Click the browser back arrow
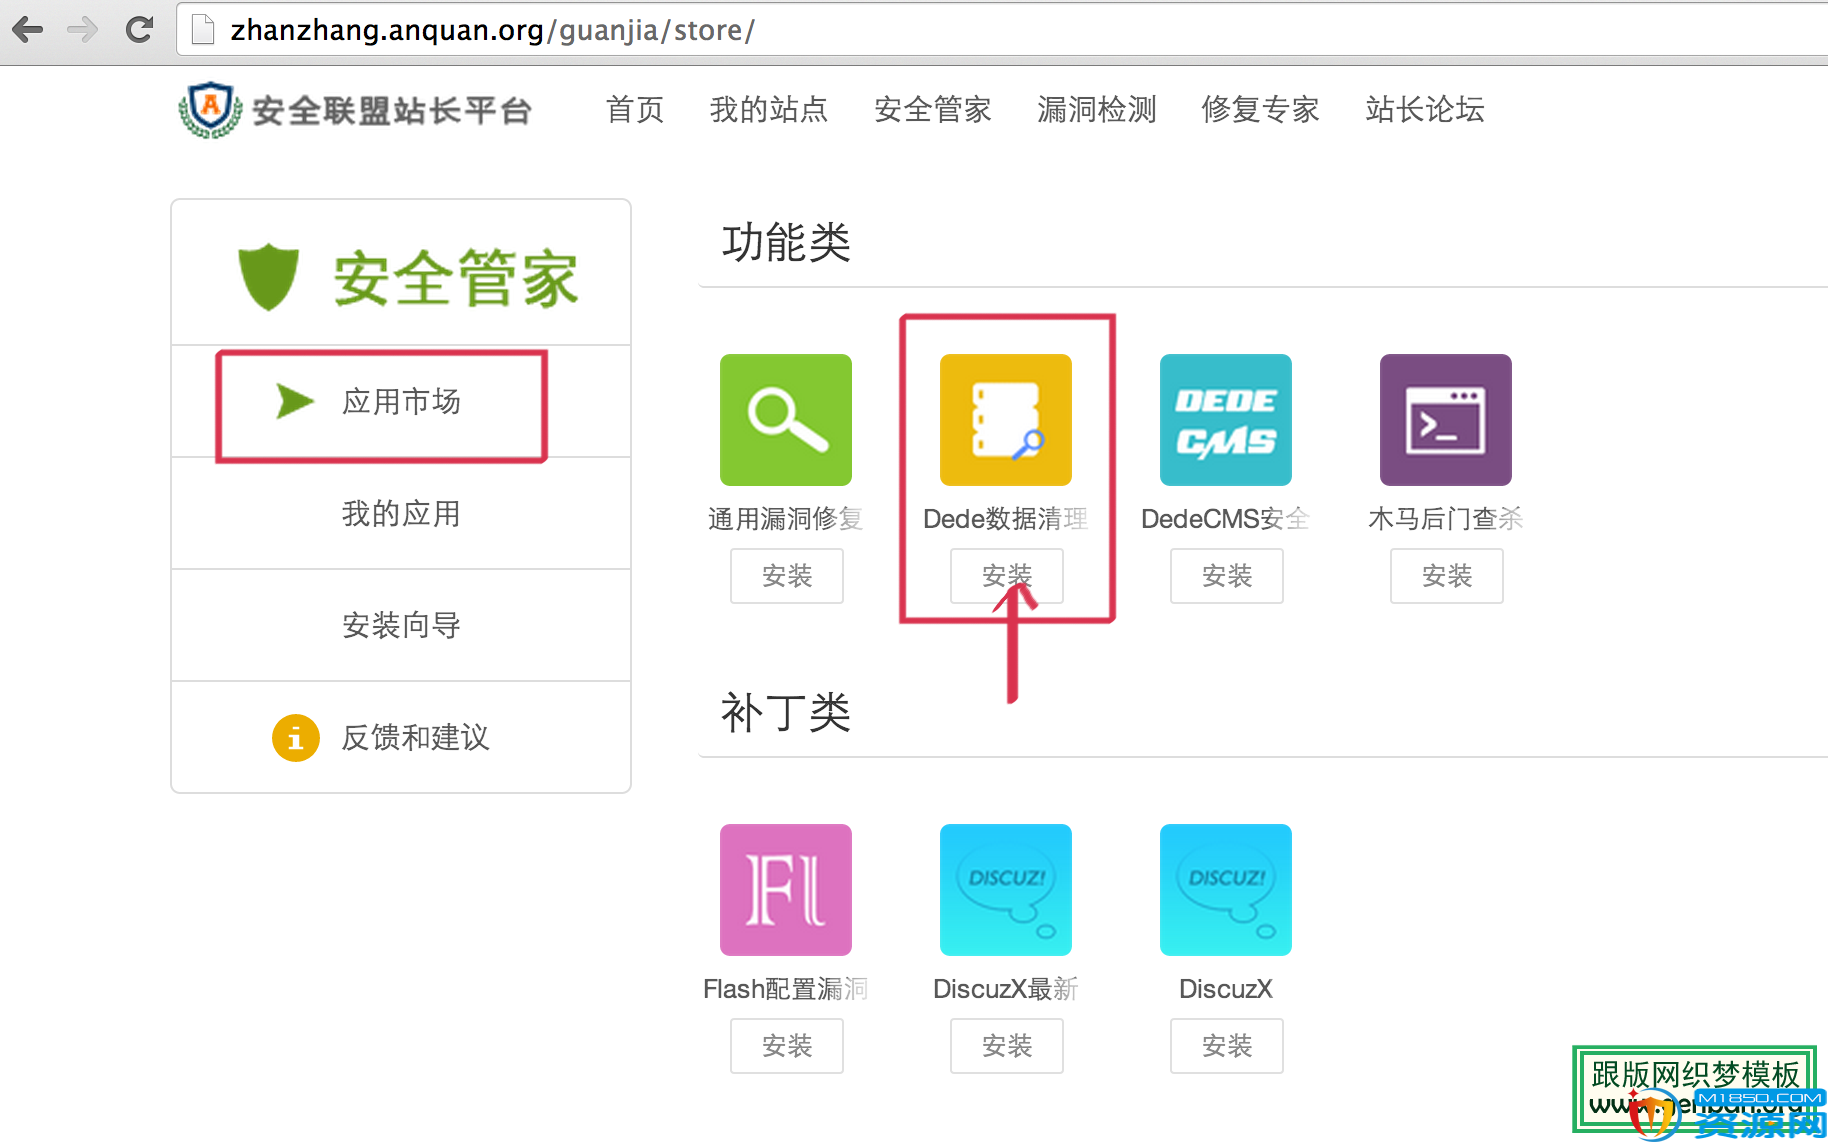 [x=27, y=30]
